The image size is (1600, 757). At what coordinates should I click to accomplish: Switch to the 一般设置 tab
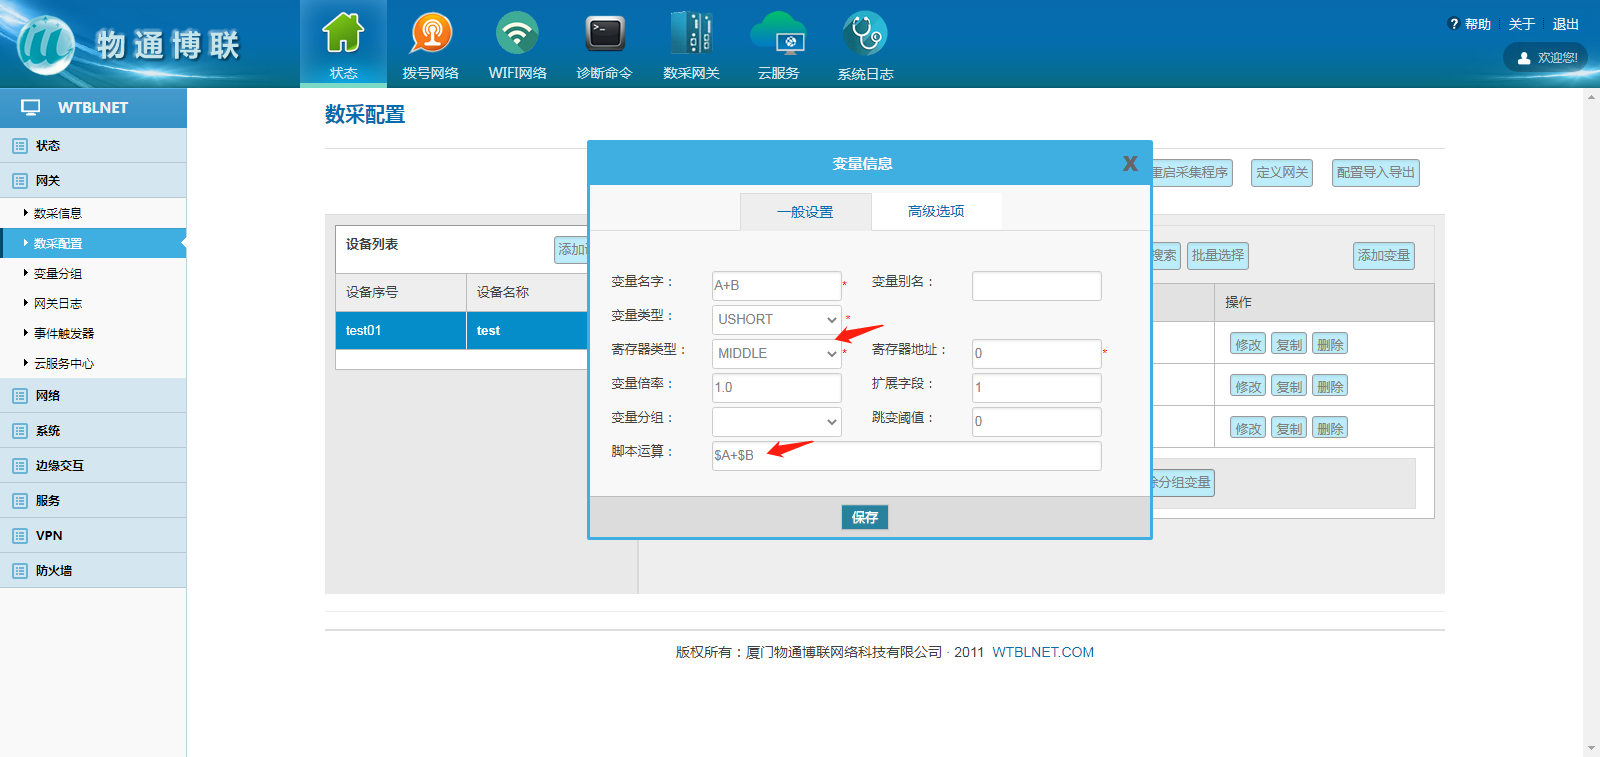click(805, 212)
